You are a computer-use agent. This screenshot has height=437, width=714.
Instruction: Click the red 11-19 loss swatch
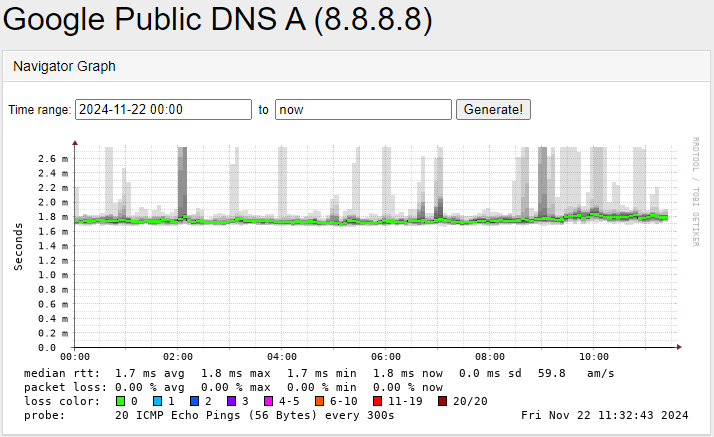click(x=377, y=401)
